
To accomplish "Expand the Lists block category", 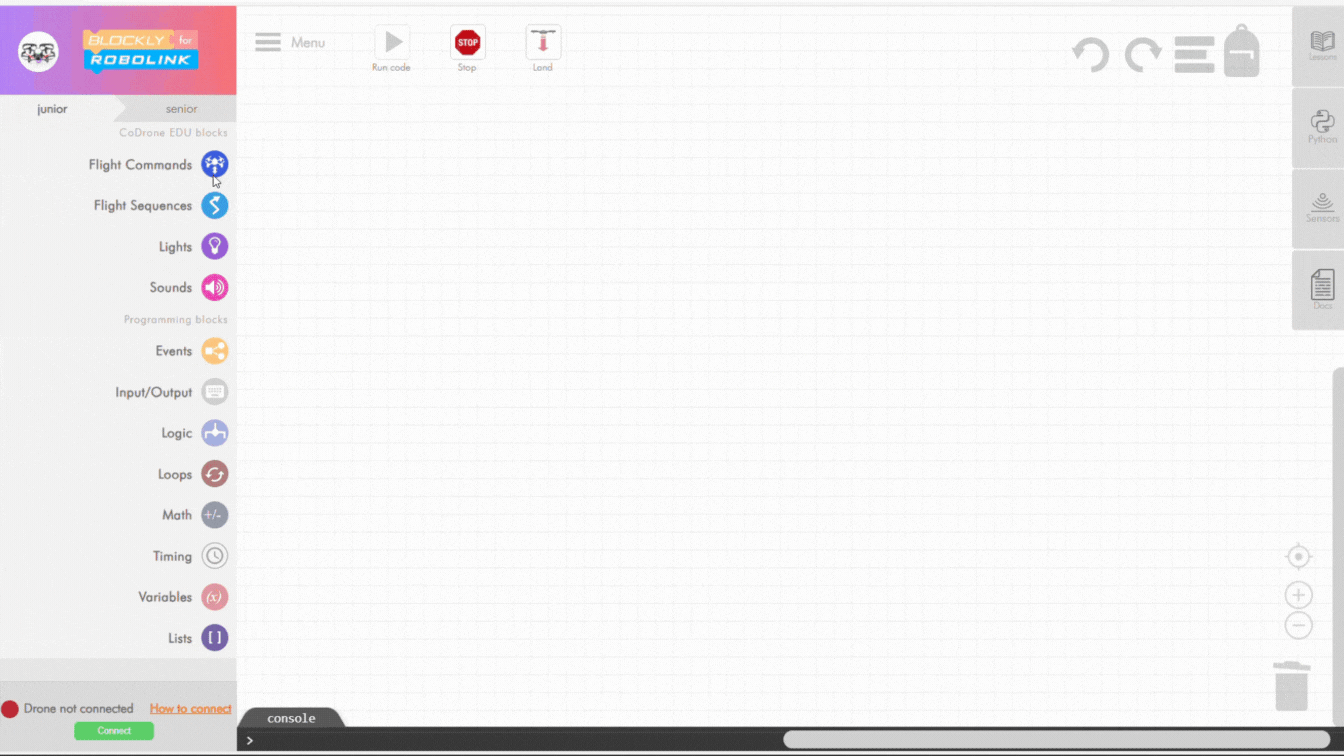I will [x=214, y=638].
